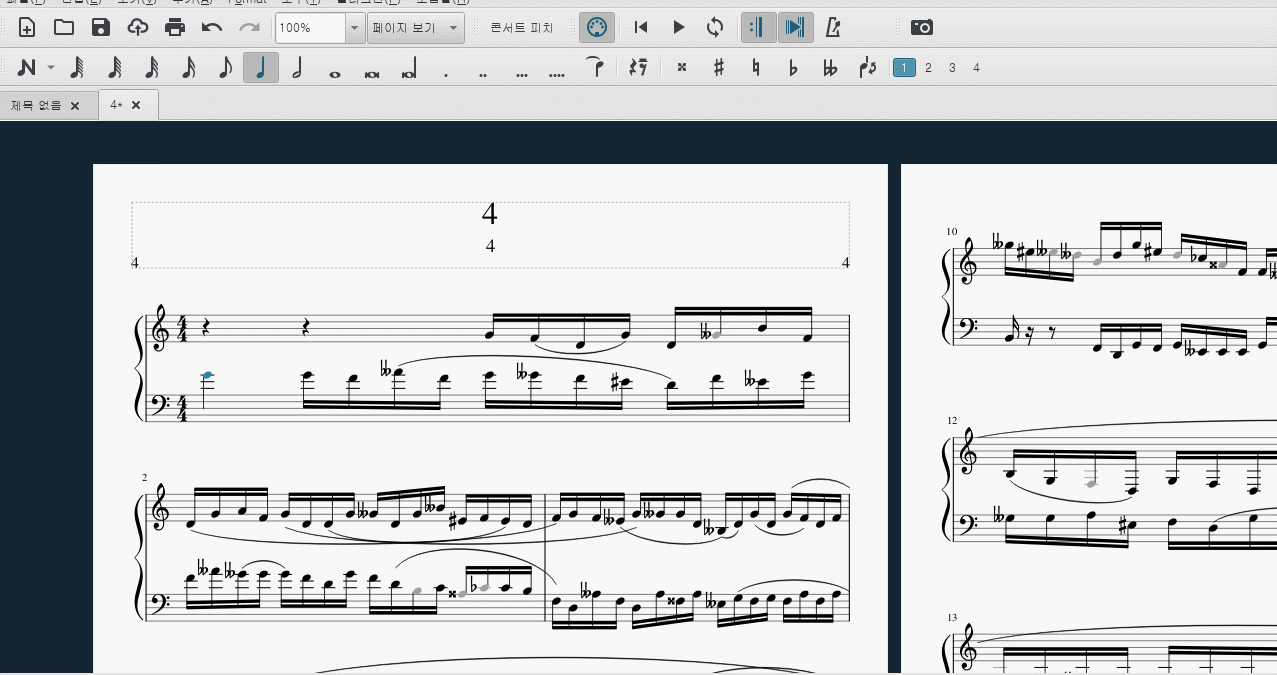This screenshot has width=1277, height=675.
Task: Toggle play repeats
Action: 759,27
